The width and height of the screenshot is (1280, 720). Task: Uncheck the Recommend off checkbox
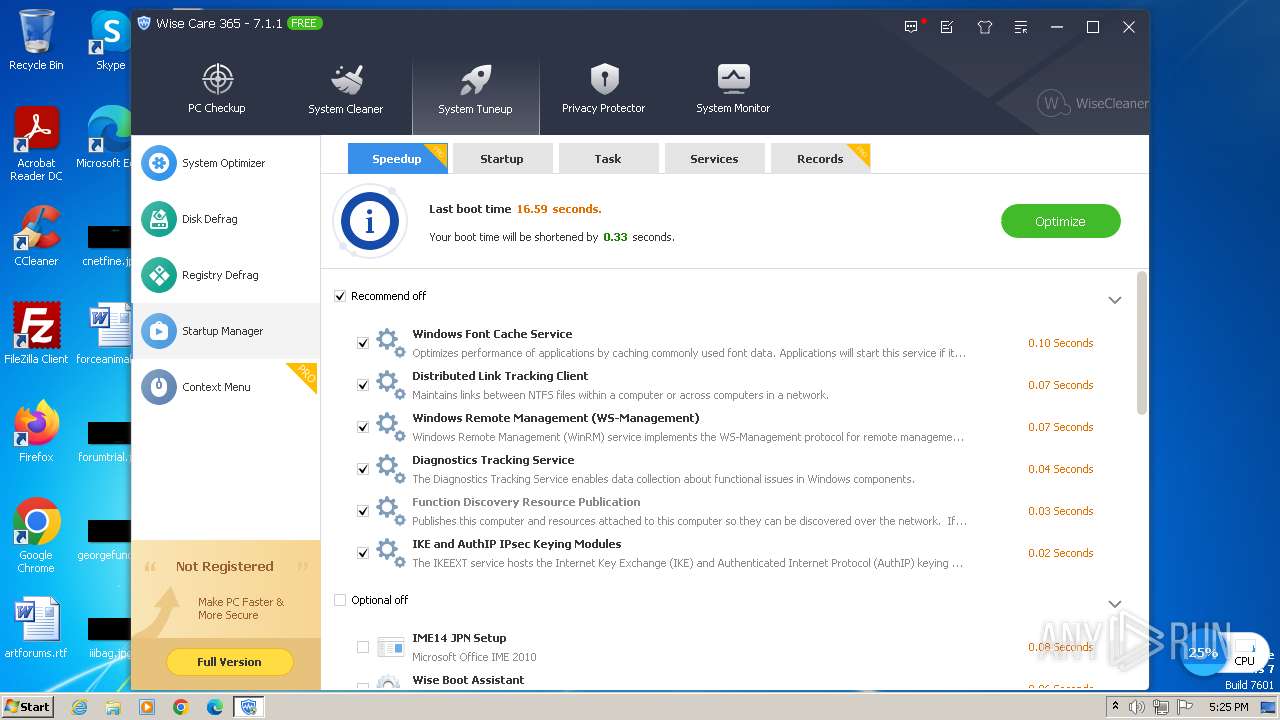pyautogui.click(x=340, y=296)
